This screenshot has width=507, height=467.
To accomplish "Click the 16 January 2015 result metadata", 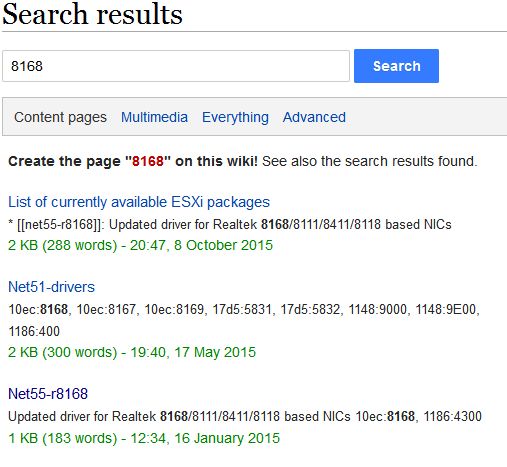I will [144, 438].
